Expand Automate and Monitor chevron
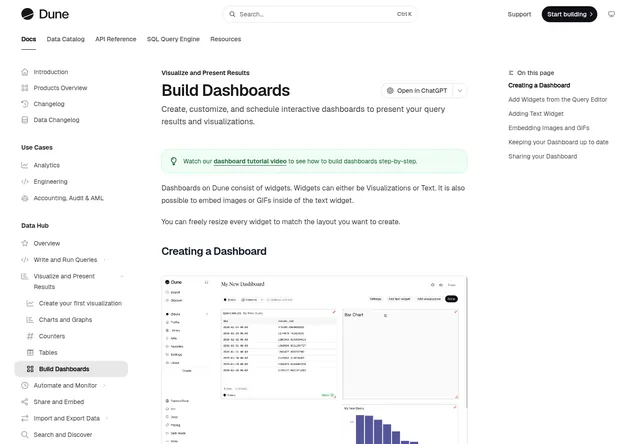The image size is (640, 444). tap(104, 385)
